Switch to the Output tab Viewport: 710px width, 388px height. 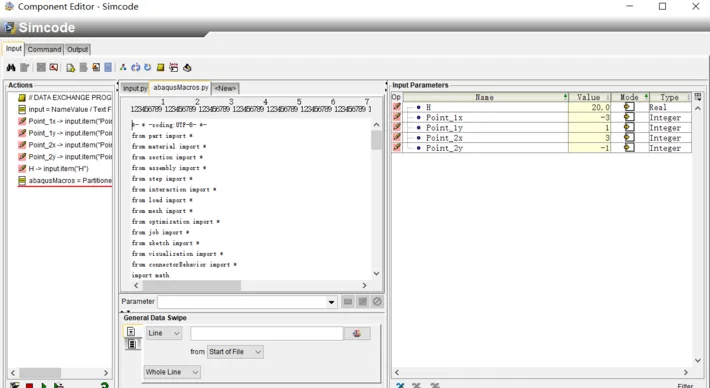tap(77, 49)
